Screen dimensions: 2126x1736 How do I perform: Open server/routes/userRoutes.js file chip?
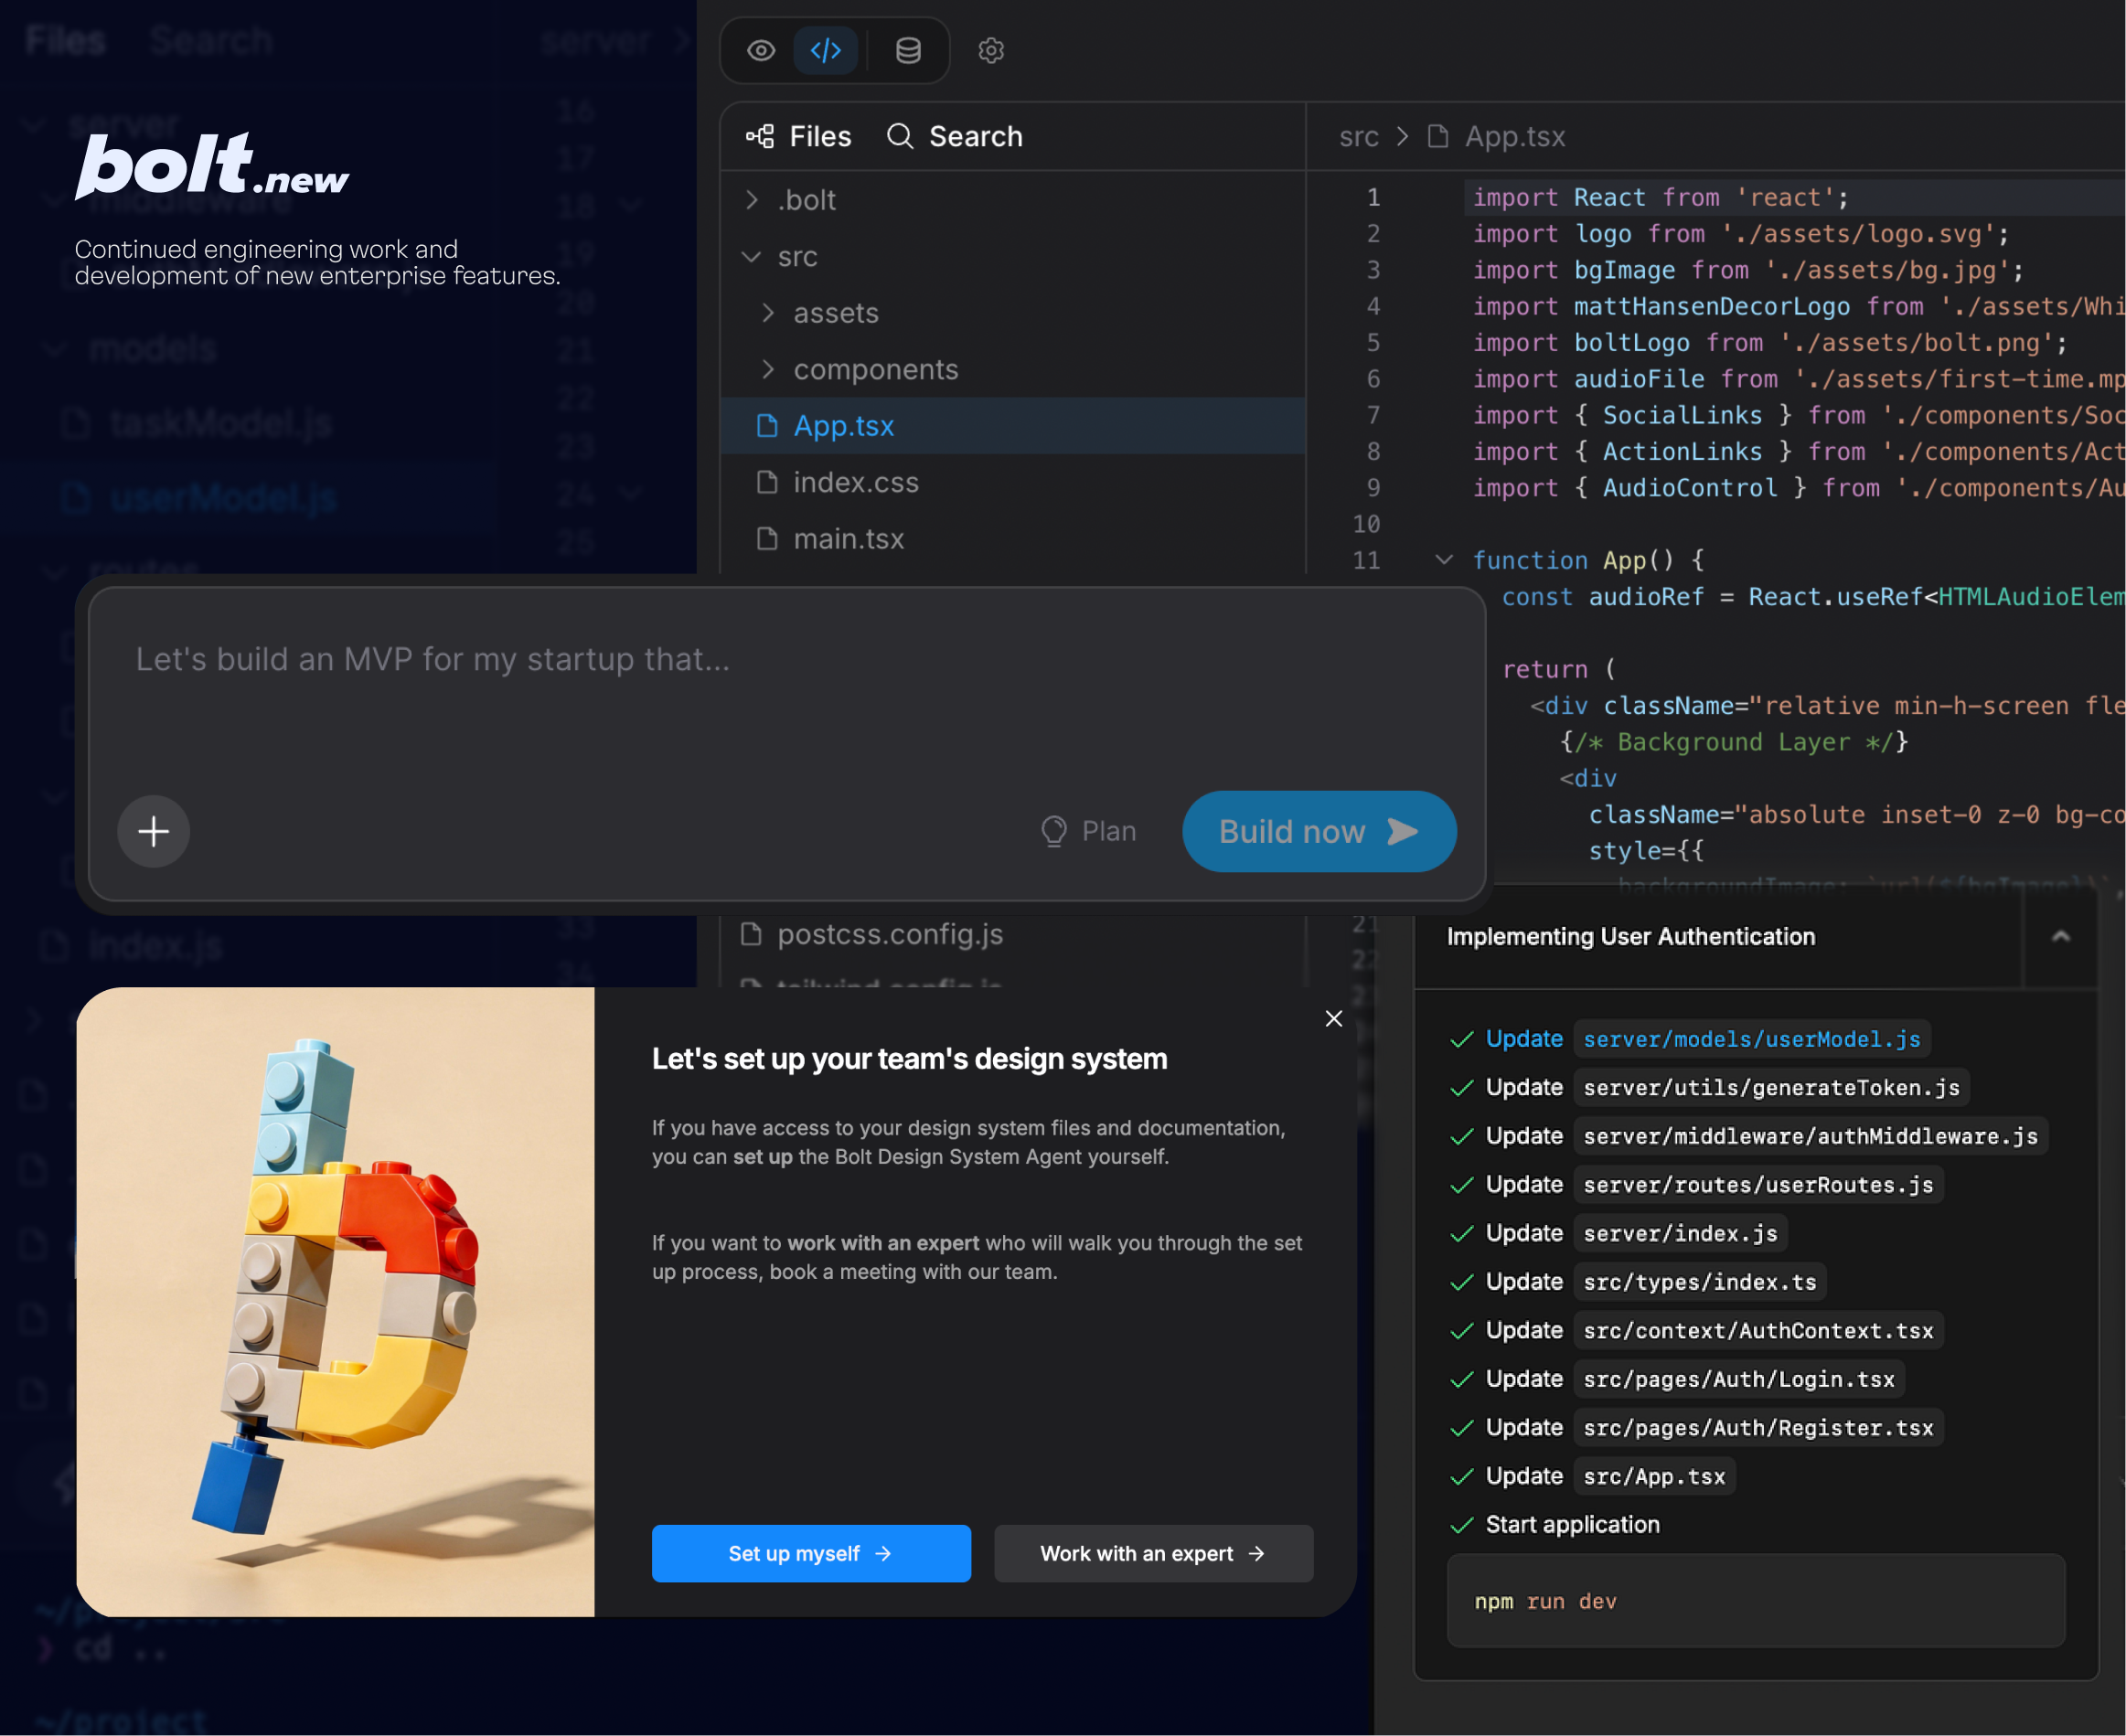coord(1758,1185)
